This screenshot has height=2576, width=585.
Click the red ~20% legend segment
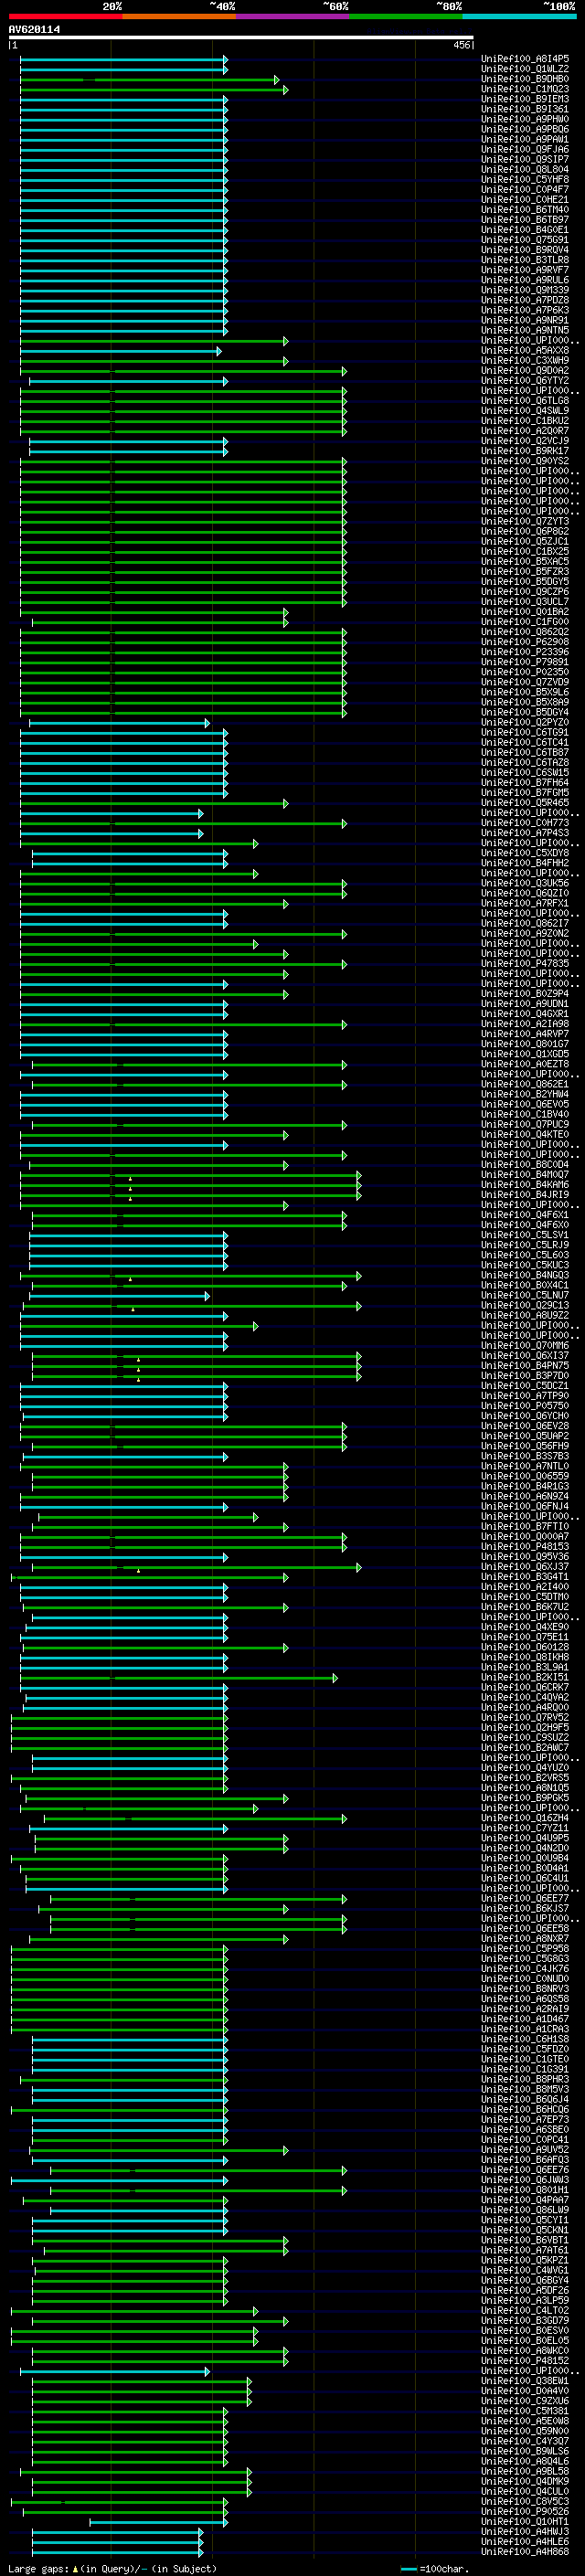[65, 17]
